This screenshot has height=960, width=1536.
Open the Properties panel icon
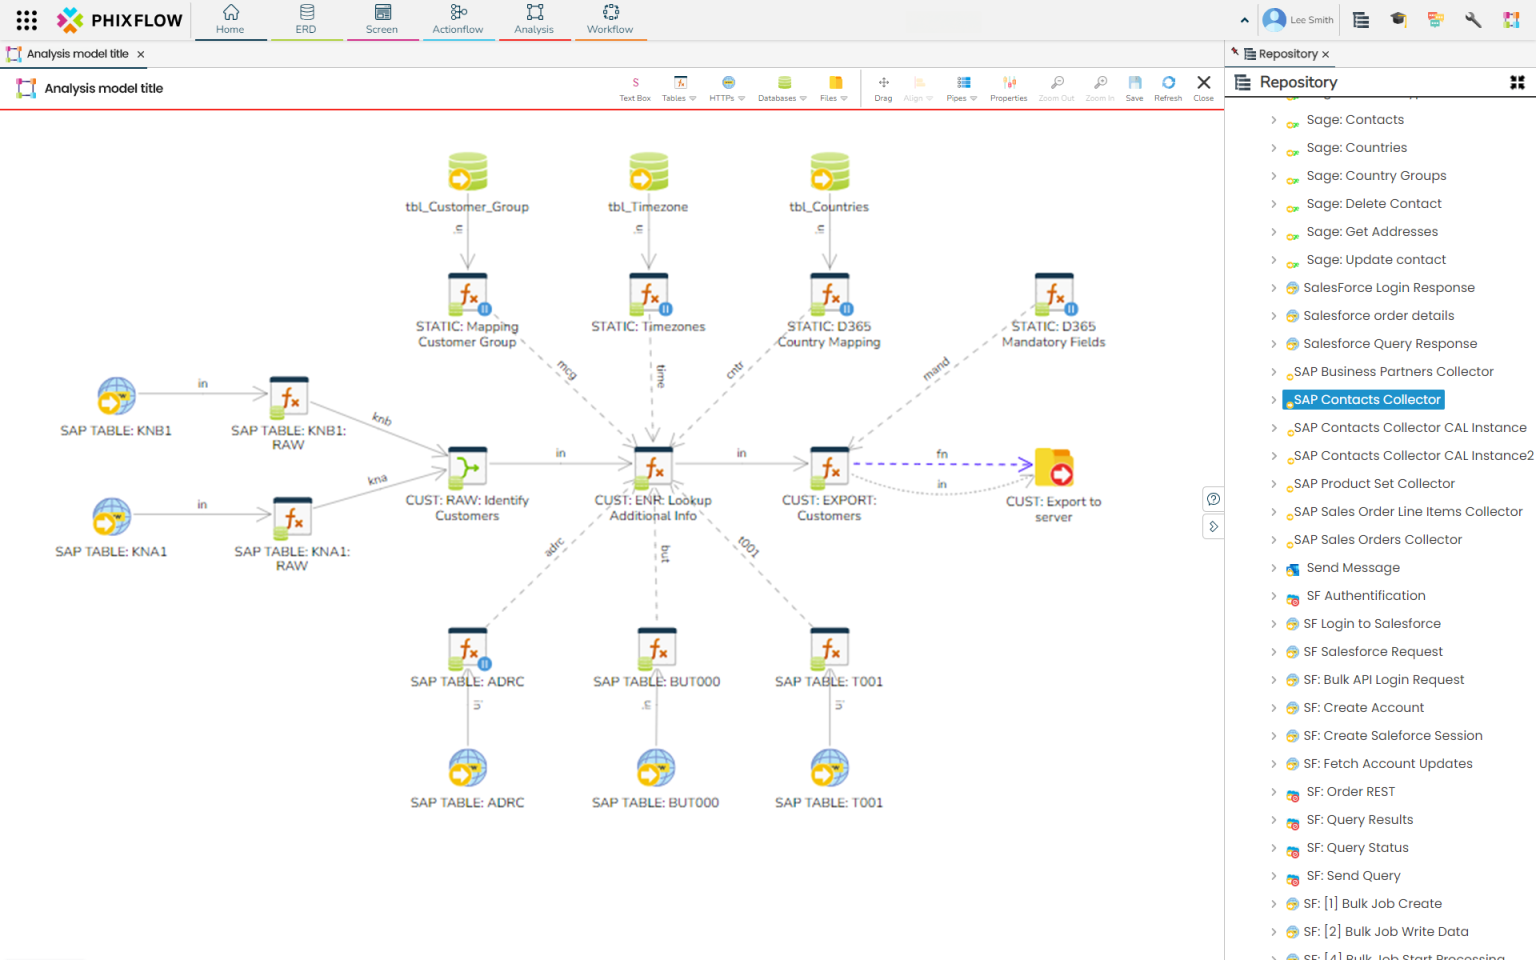[x=1008, y=88]
